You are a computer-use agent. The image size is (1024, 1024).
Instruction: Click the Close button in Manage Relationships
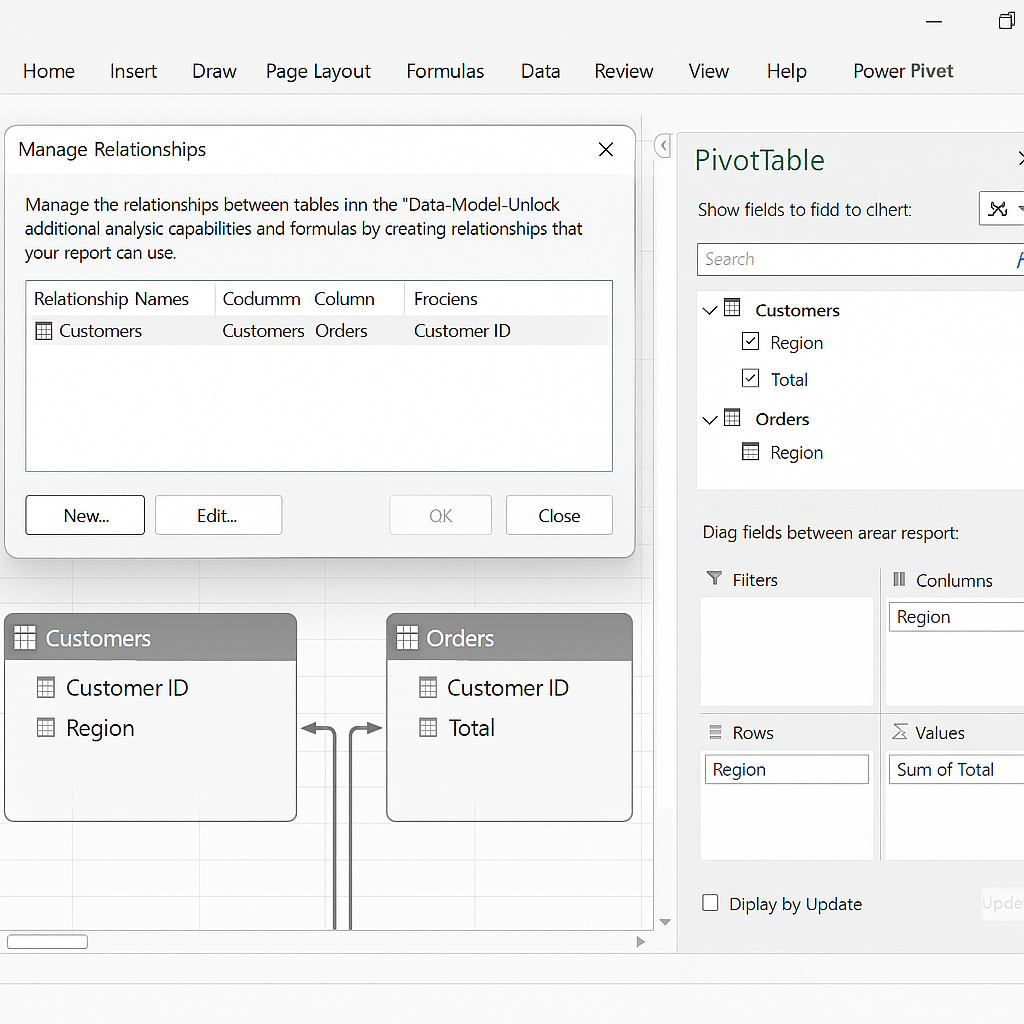(559, 515)
